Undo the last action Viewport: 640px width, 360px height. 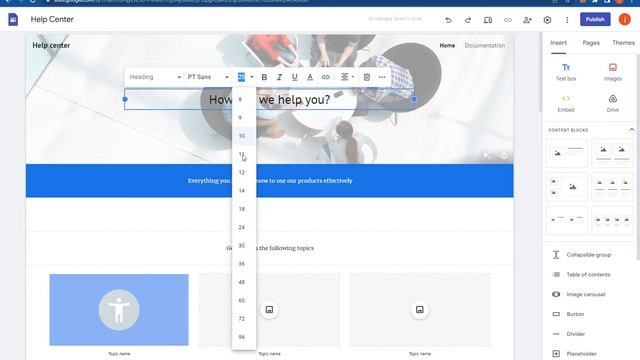point(448,20)
